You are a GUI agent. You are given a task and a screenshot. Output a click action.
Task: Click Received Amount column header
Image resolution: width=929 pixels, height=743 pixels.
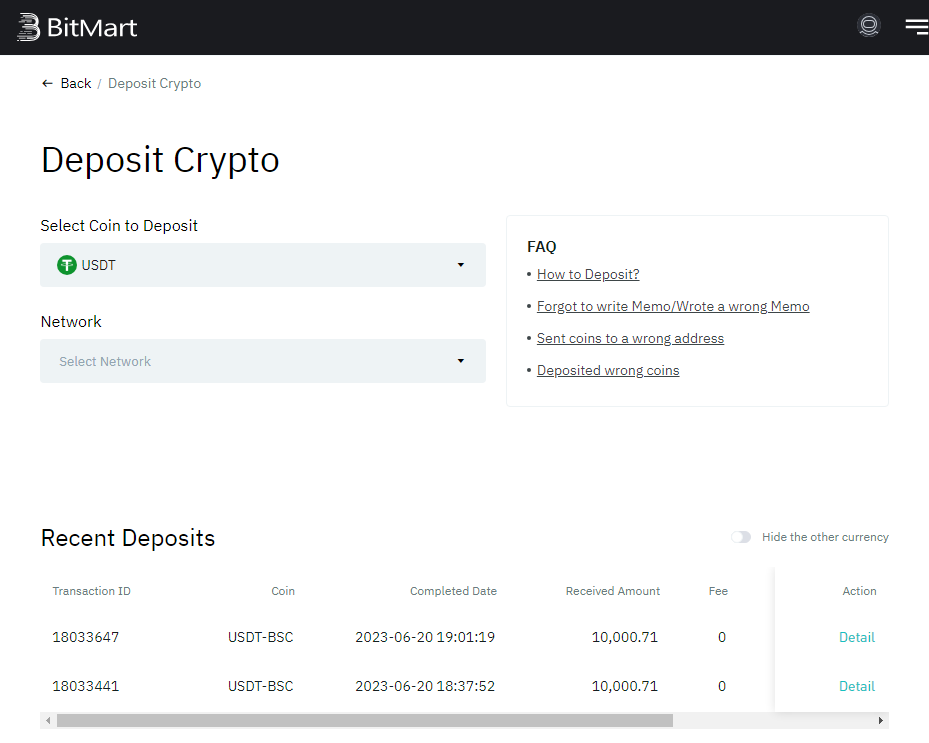[x=613, y=591]
